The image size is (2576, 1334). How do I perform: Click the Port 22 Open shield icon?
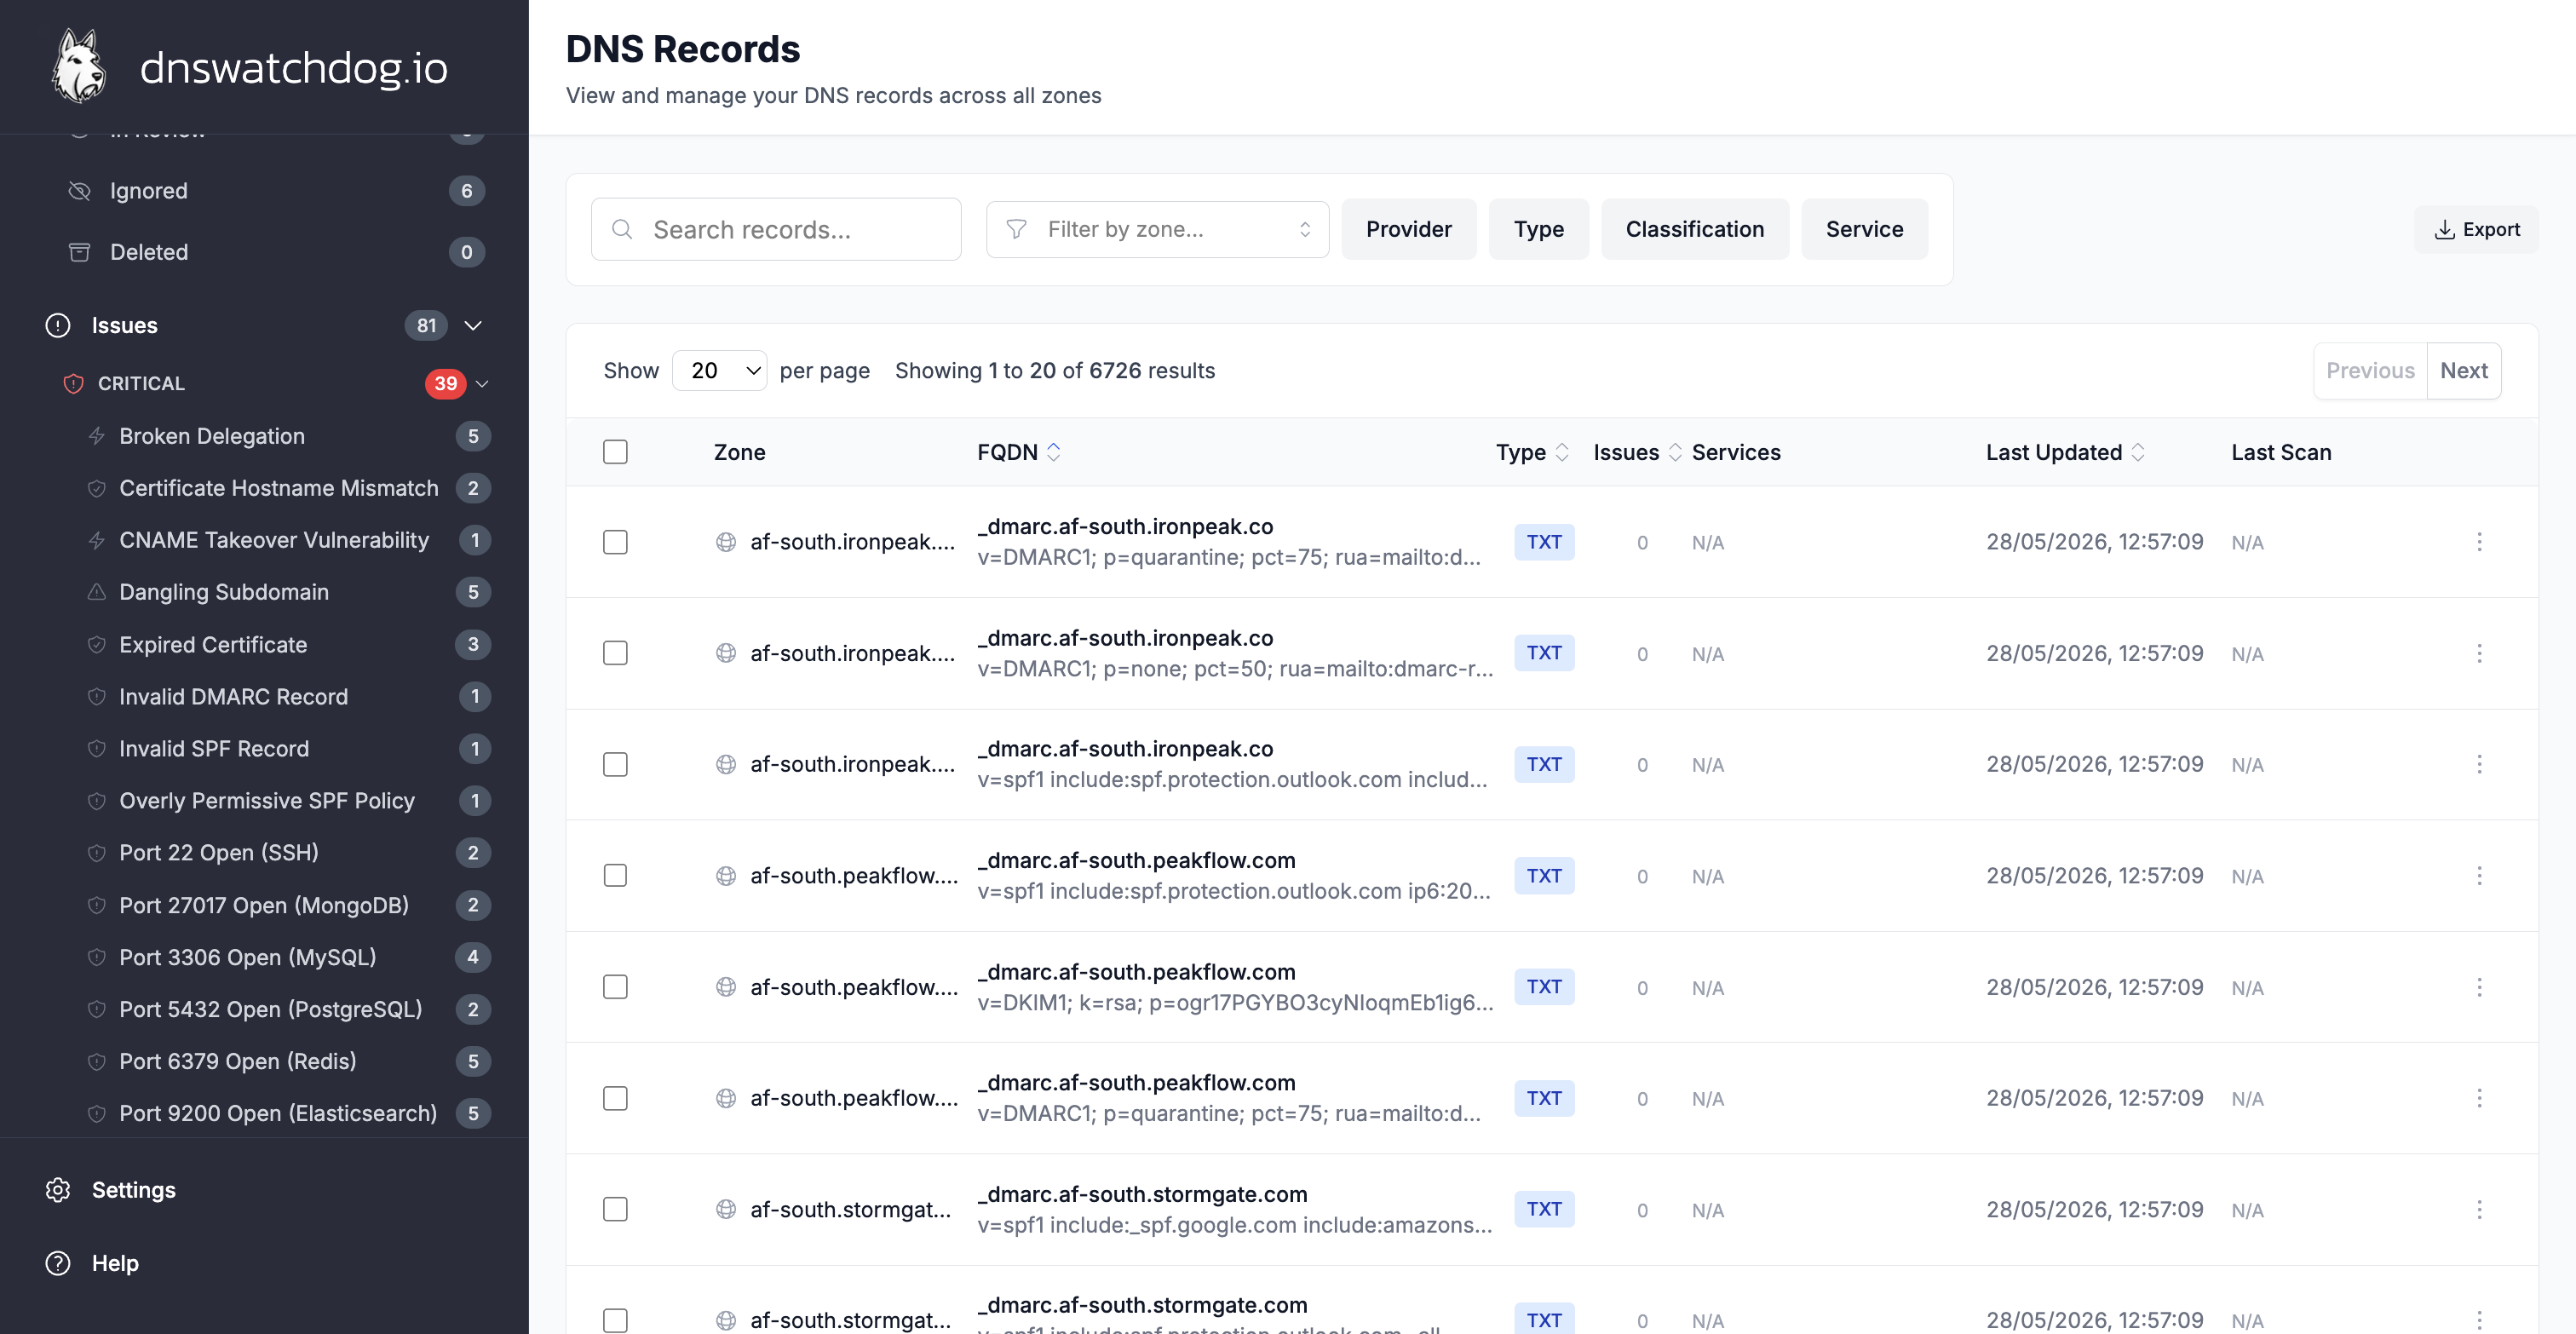click(97, 853)
